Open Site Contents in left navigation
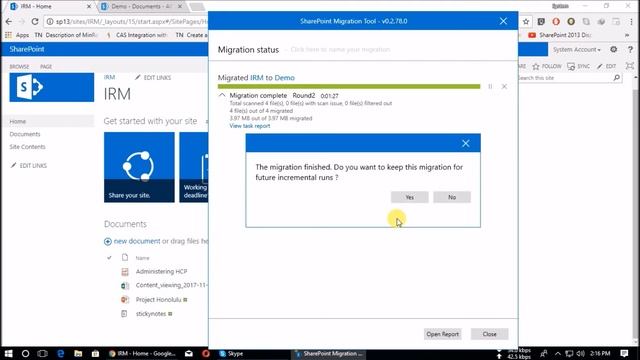The width and height of the screenshot is (640, 360). (x=27, y=147)
